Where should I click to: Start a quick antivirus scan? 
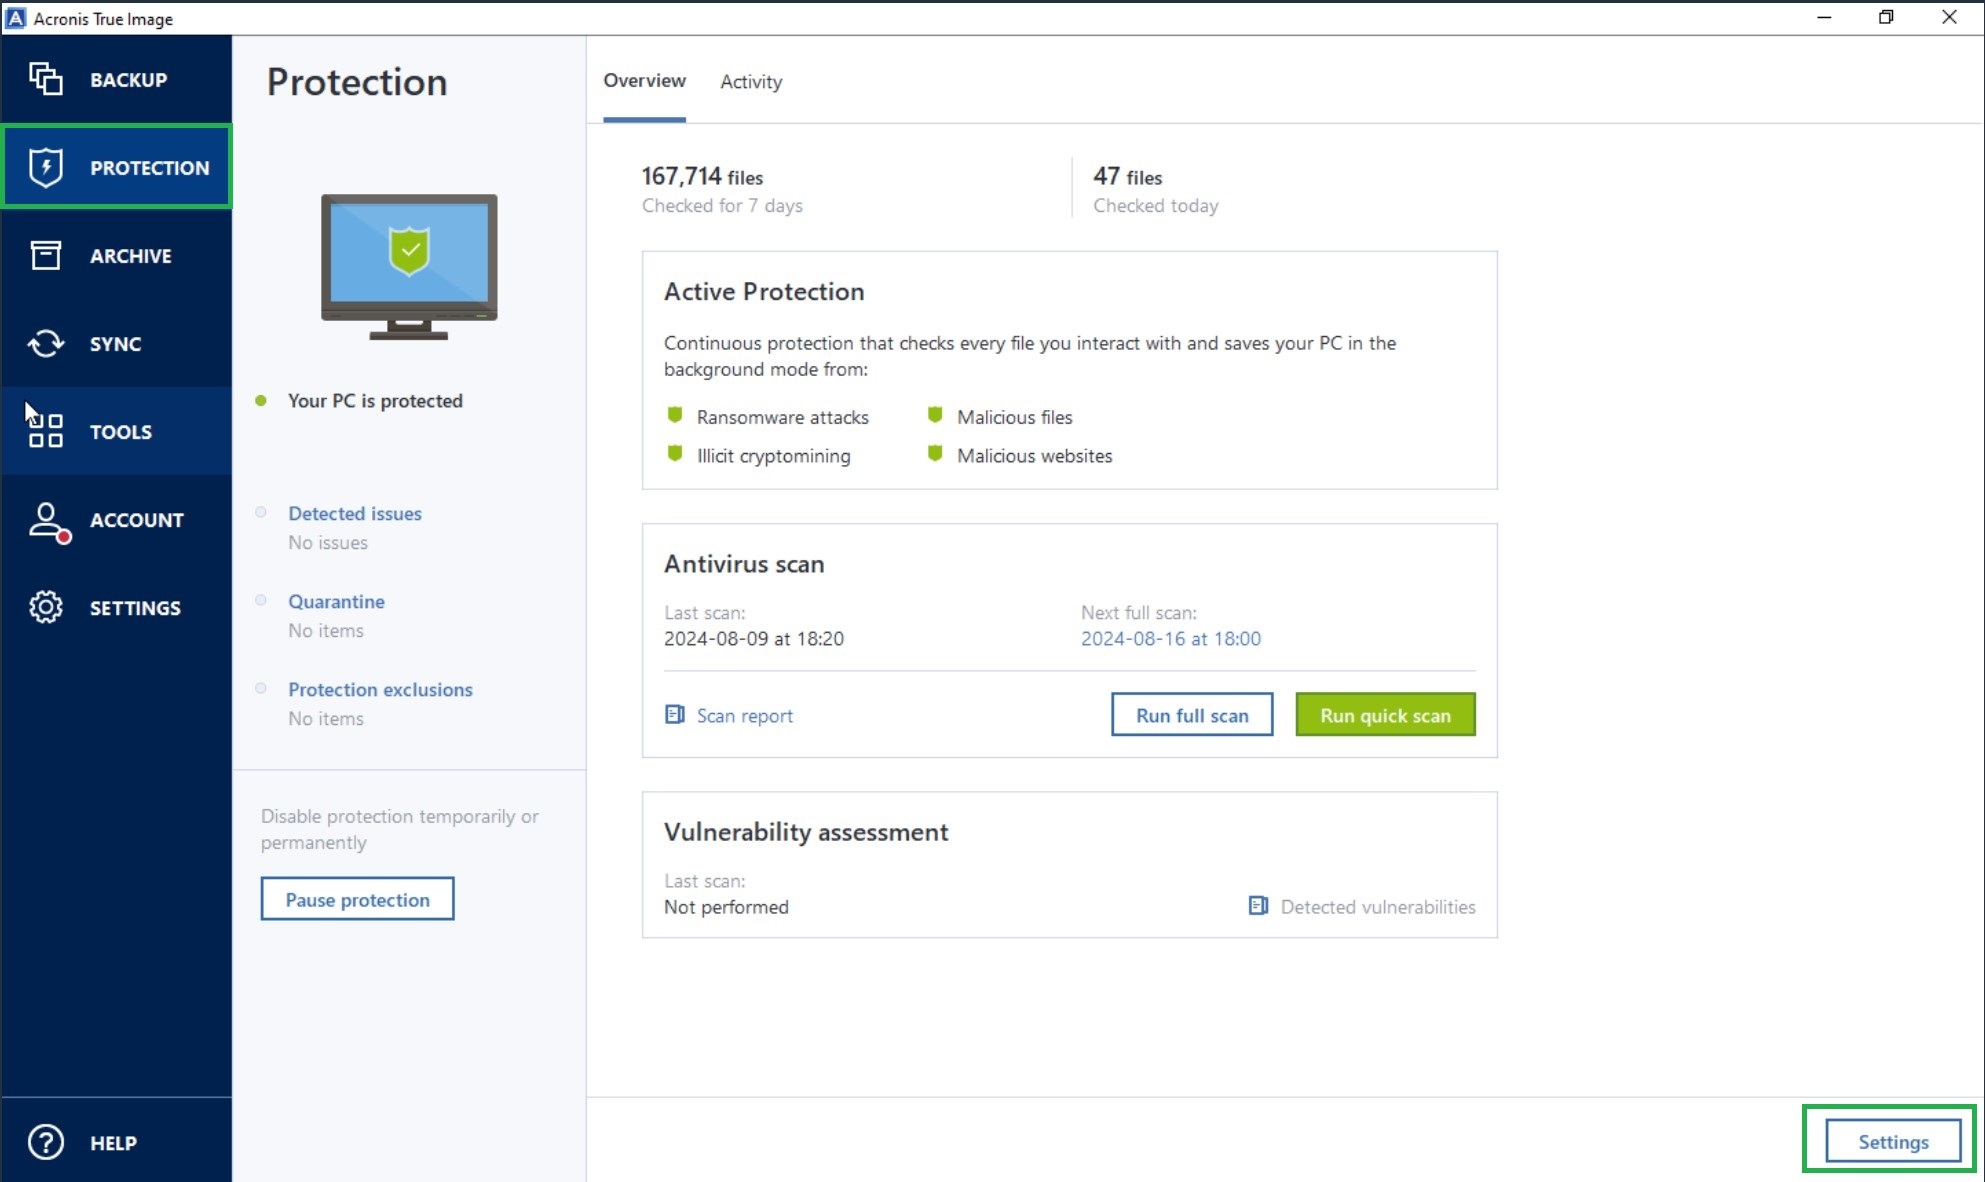coord(1385,714)
